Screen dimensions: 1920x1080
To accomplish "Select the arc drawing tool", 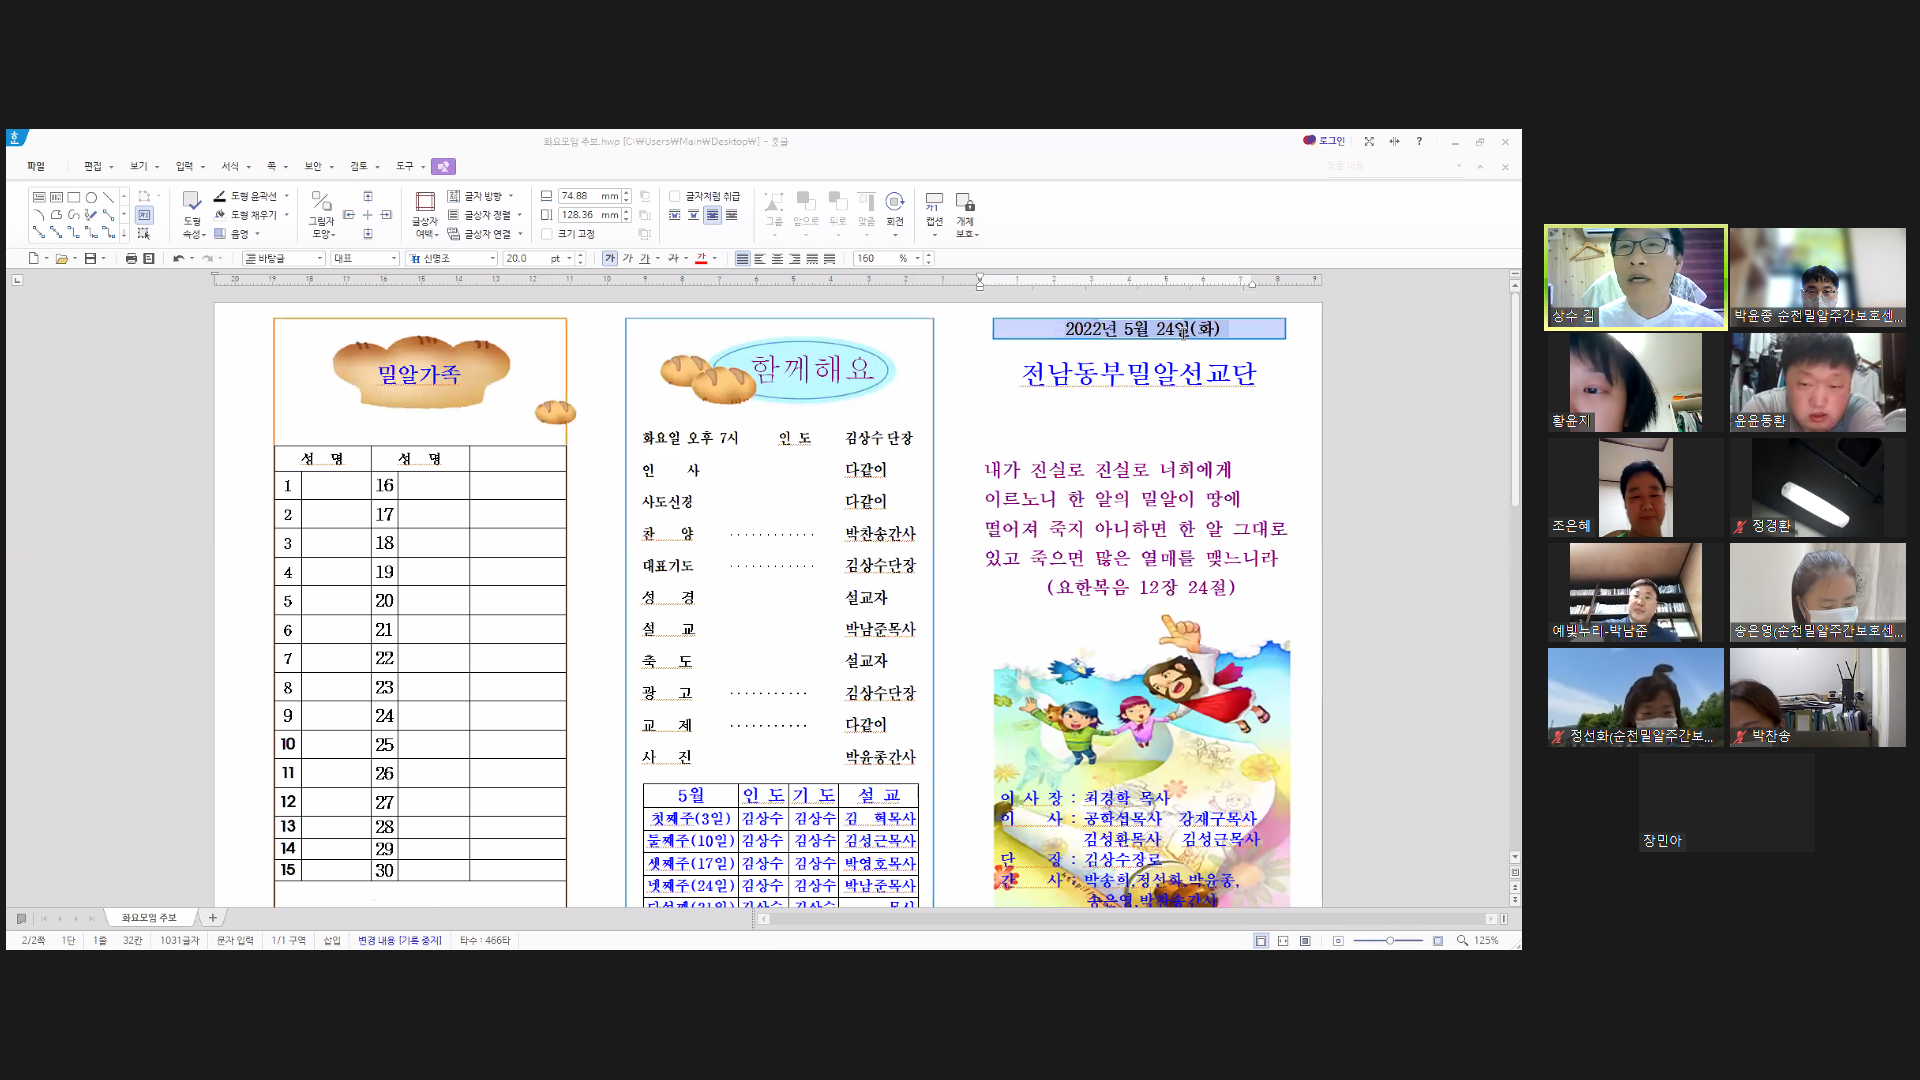I will pos(38,214).
